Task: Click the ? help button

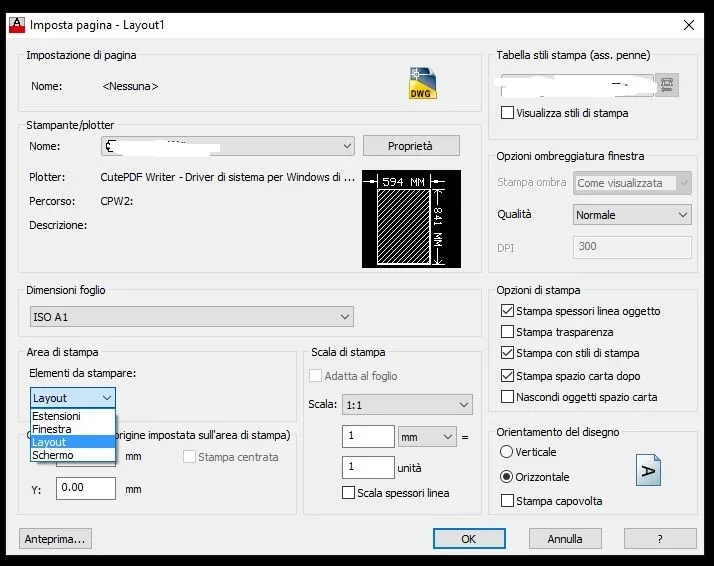Action: click(x=660, y=539)
